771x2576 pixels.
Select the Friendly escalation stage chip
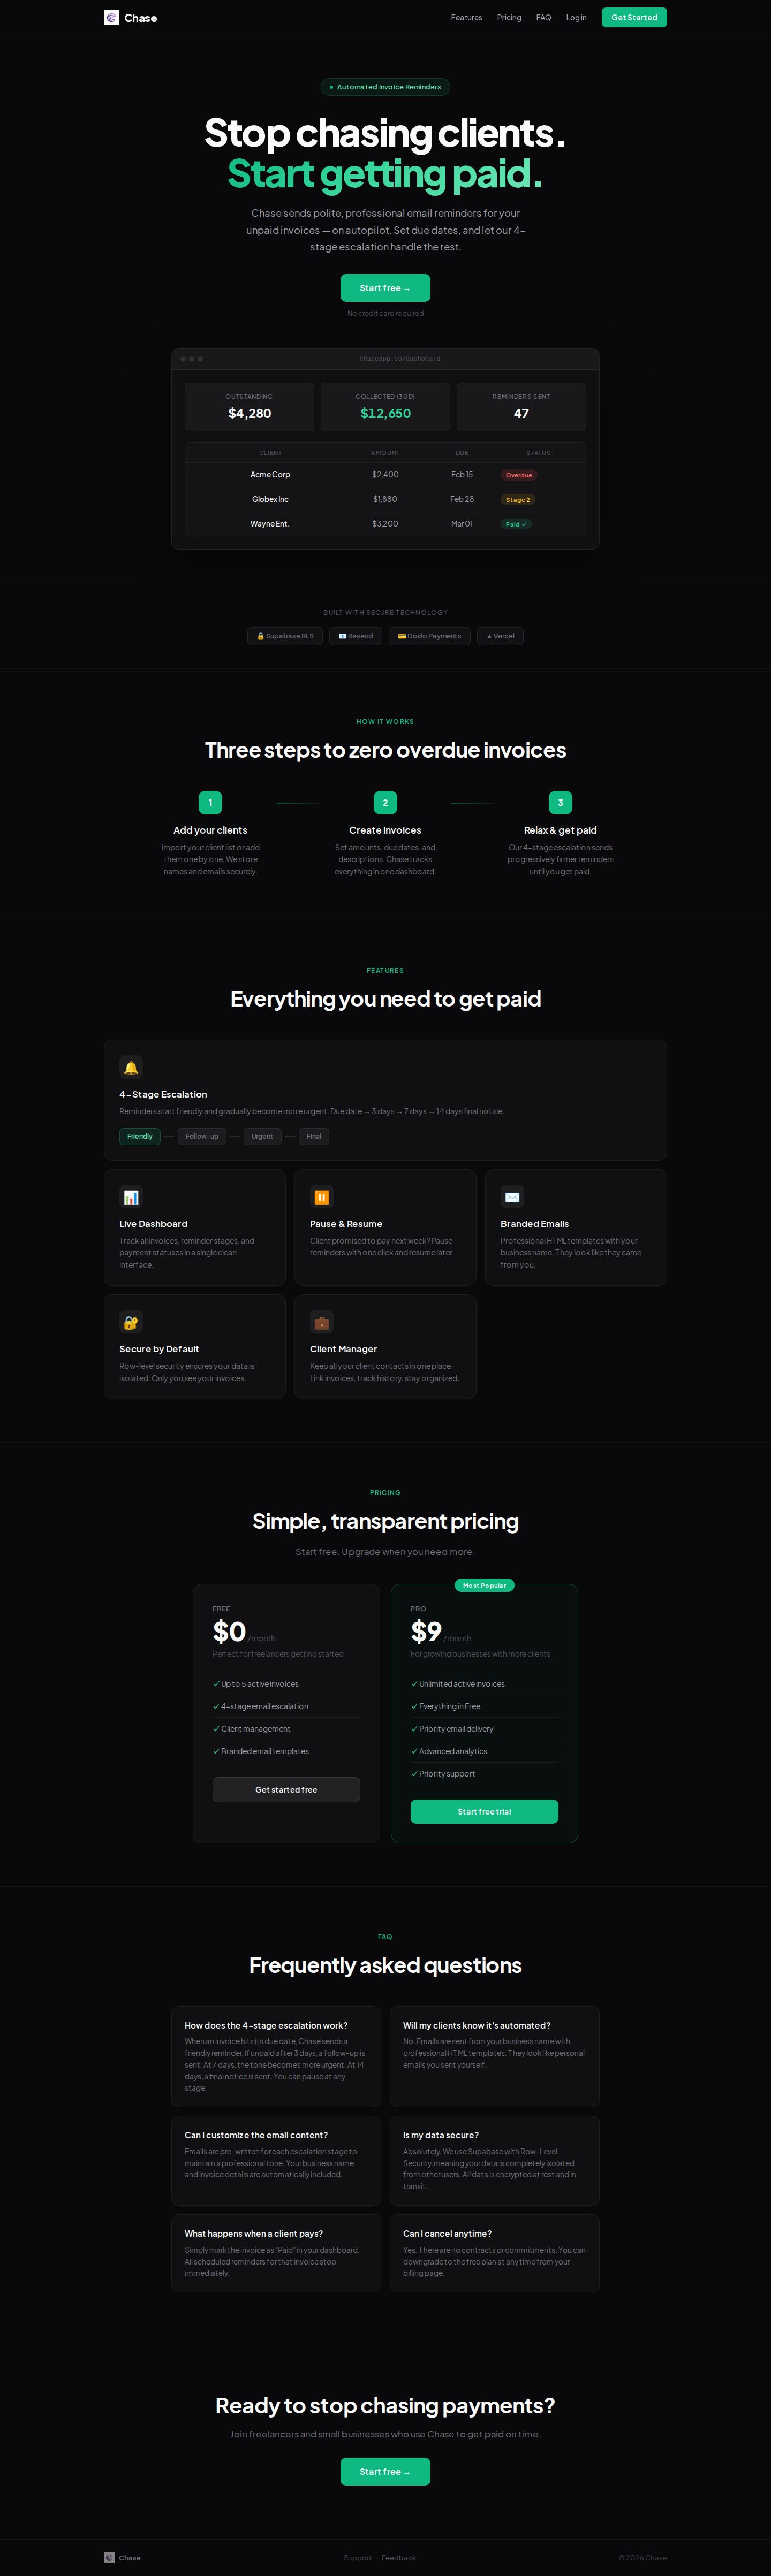coord(140,1136)
